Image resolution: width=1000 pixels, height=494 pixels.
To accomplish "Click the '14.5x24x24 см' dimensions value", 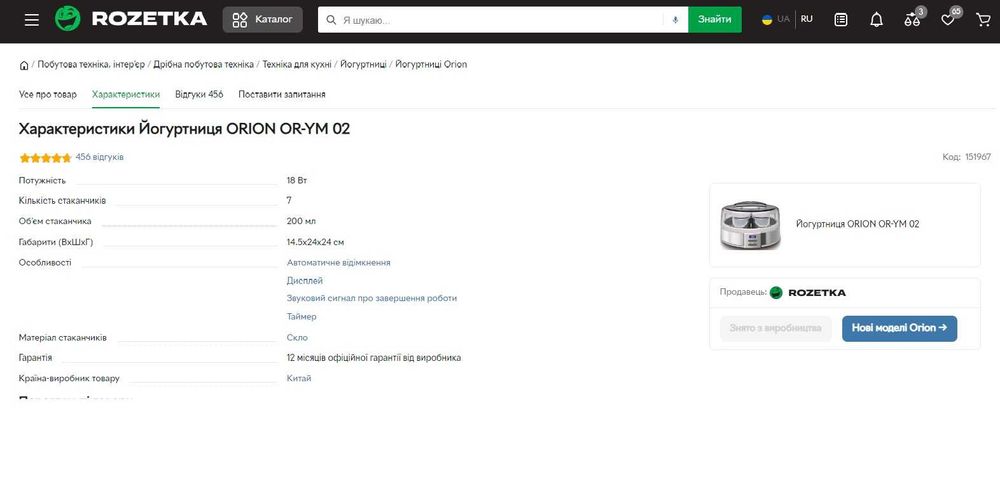I will (x=316, y=242).
